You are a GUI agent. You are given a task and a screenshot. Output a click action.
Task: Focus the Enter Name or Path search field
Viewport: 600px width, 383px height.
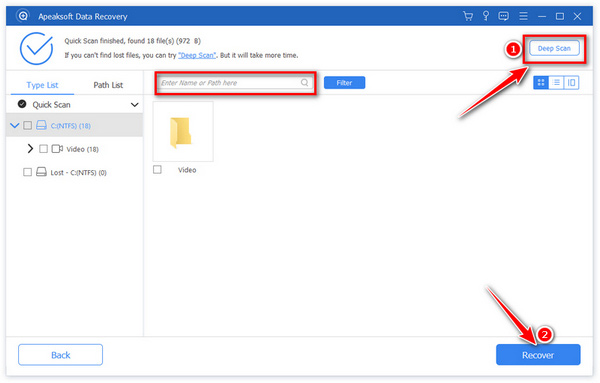point(235,83)
